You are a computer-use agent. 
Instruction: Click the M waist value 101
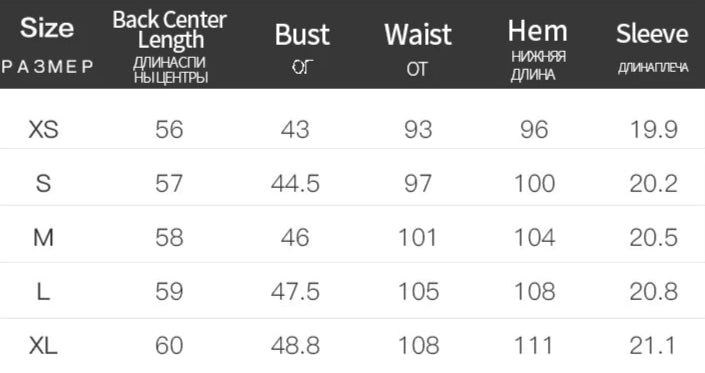point(418,237)
